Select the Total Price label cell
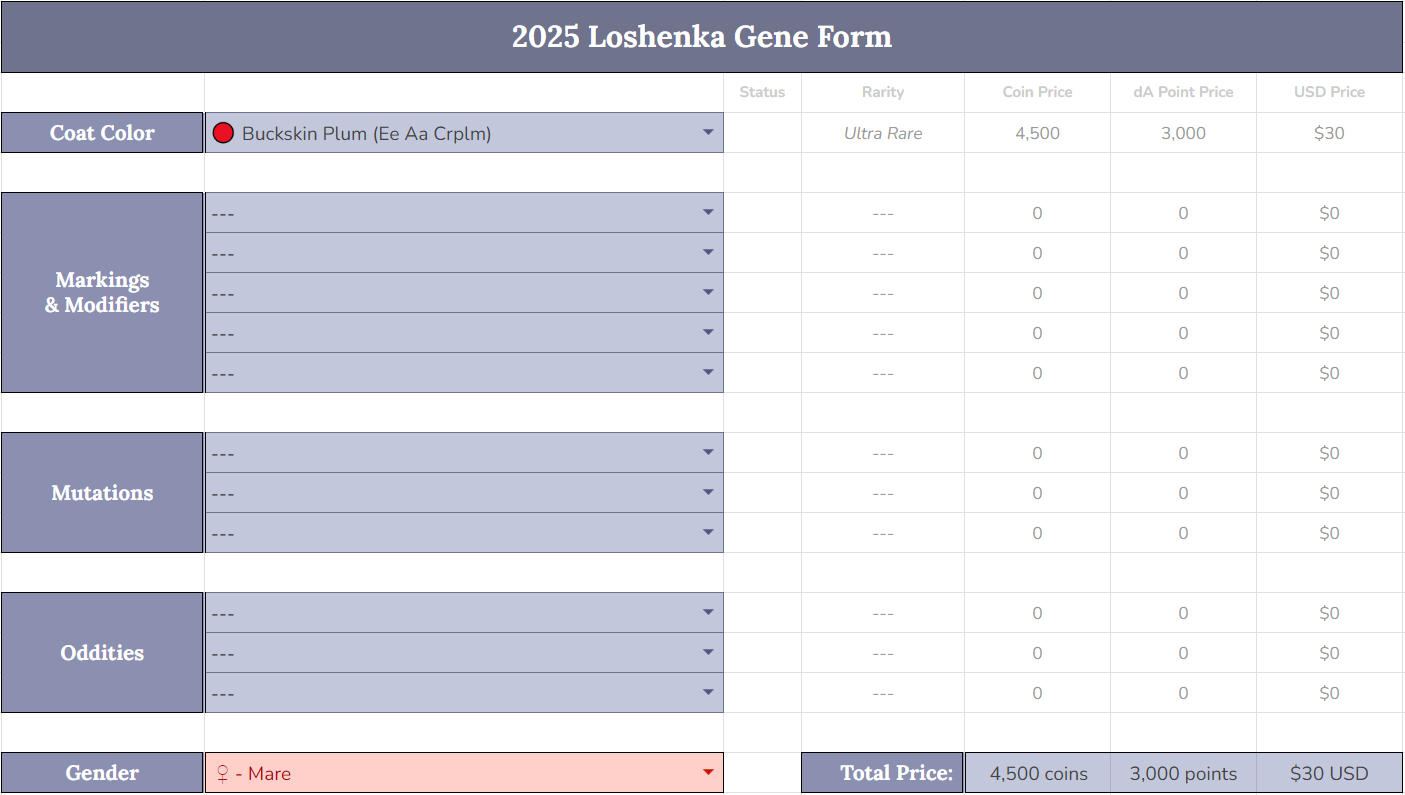Screen dimensions: 1405x795 (882, 773)
